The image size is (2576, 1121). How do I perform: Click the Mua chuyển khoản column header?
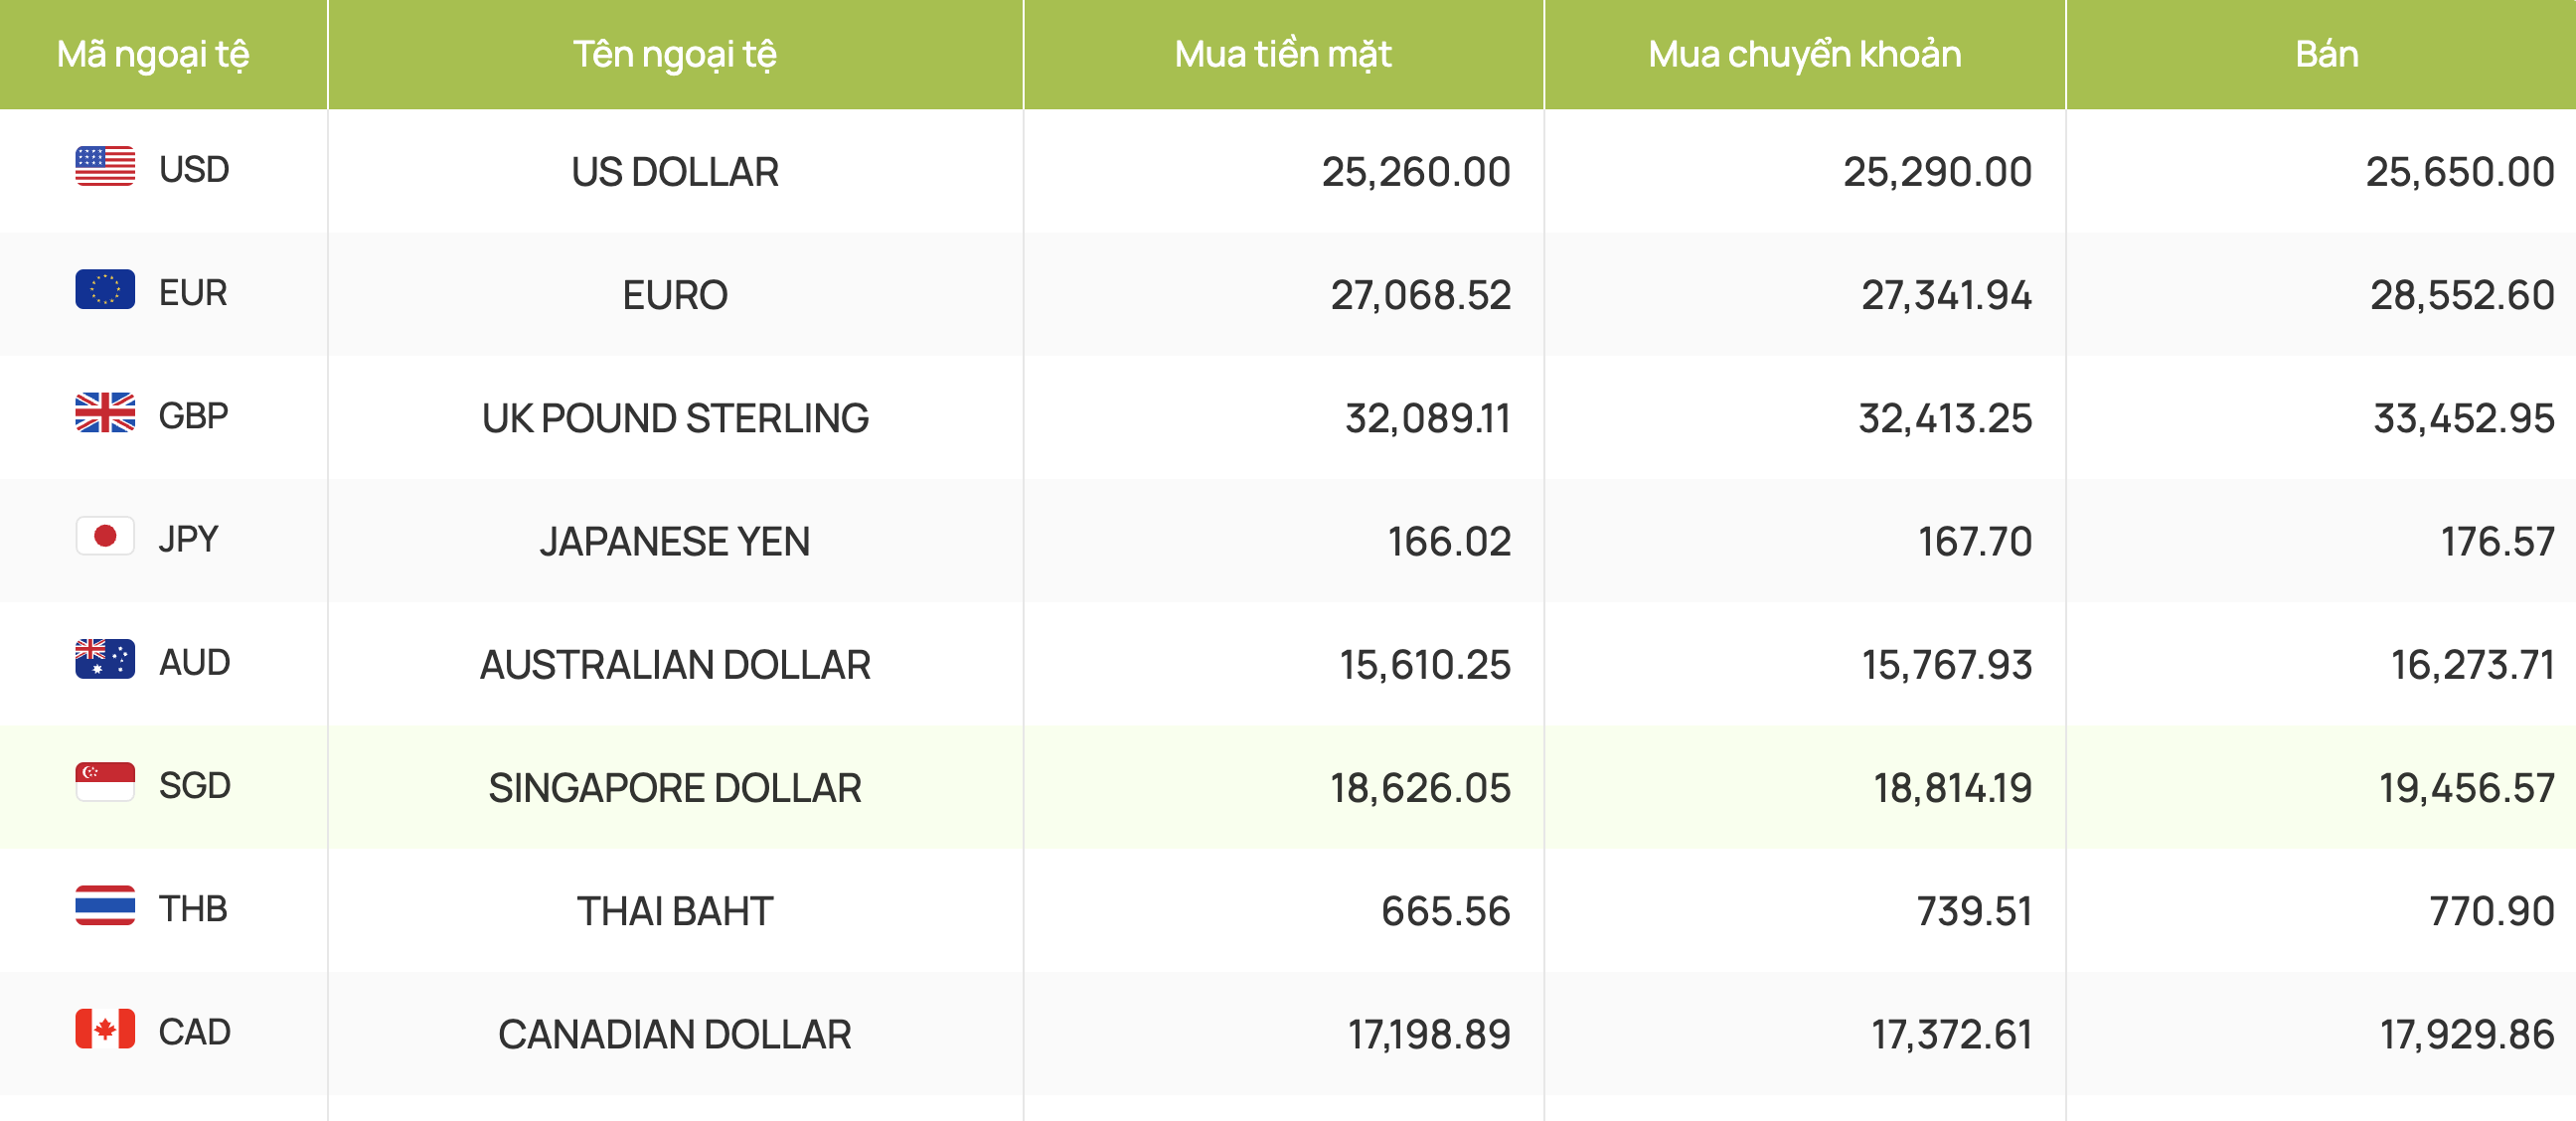1805,54
